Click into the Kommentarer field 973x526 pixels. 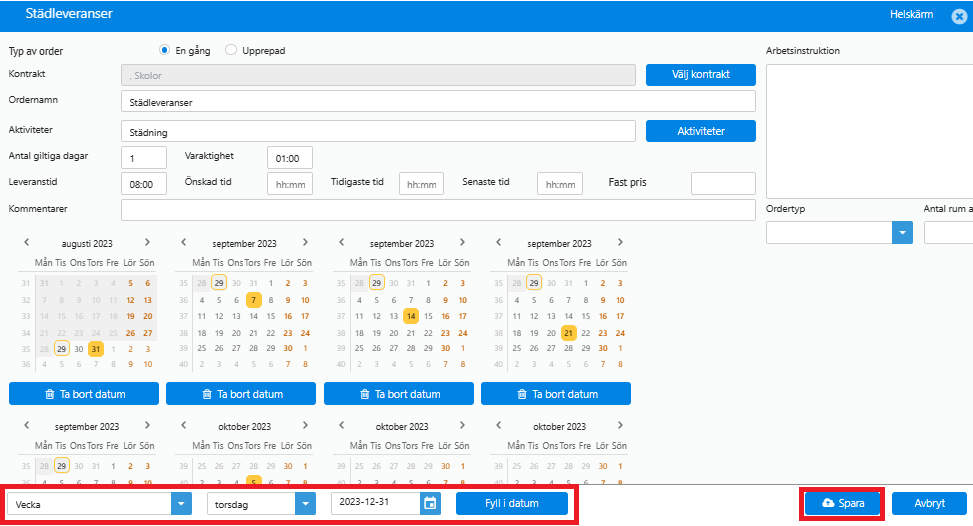tap(438, 210)
